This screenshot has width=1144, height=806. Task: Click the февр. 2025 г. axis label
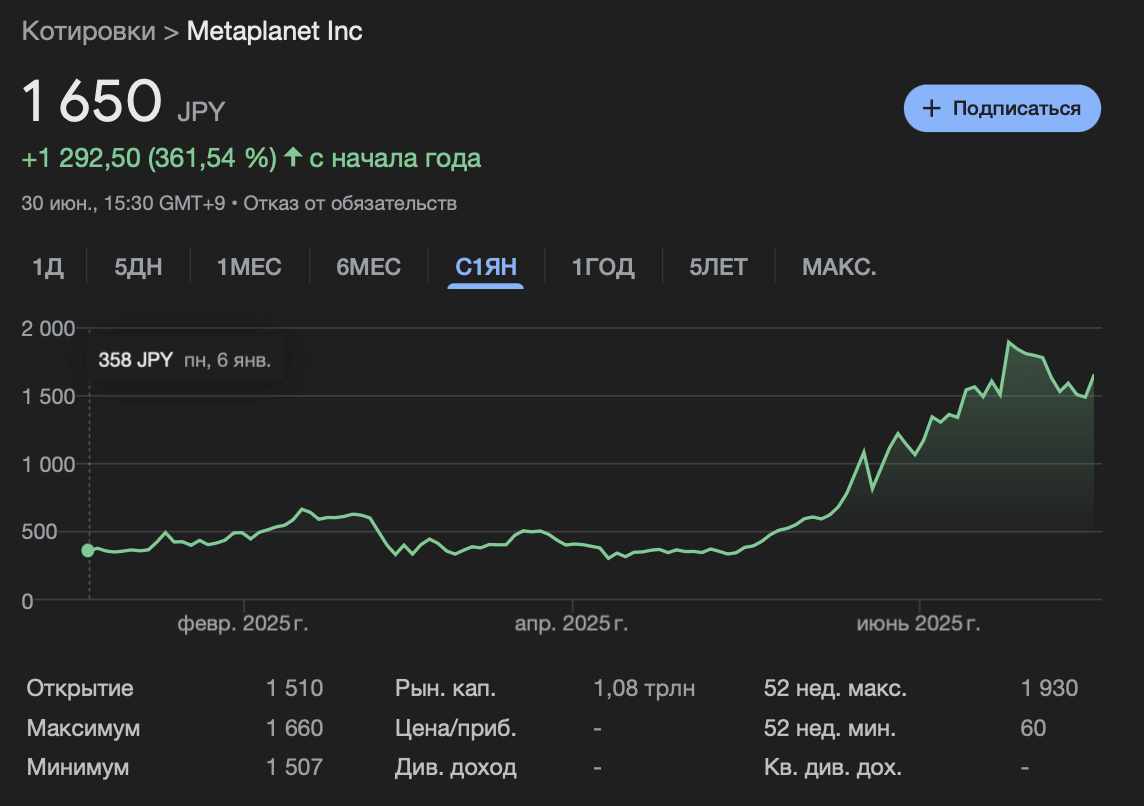(x=243, y=624)
